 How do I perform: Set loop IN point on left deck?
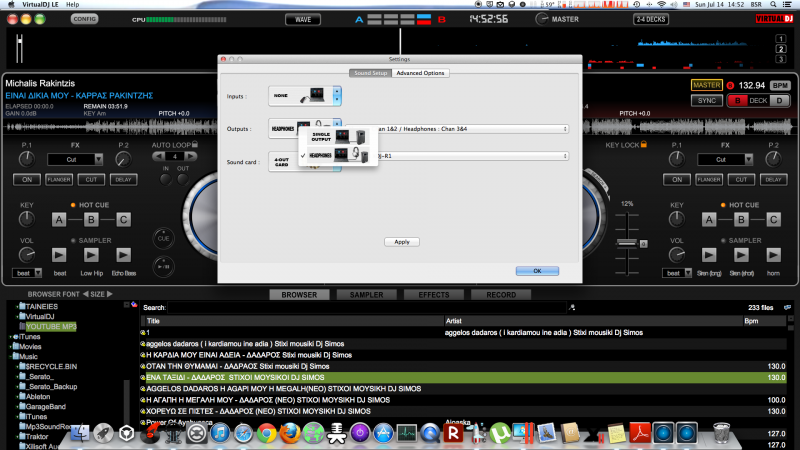click(x=165, y=179)
